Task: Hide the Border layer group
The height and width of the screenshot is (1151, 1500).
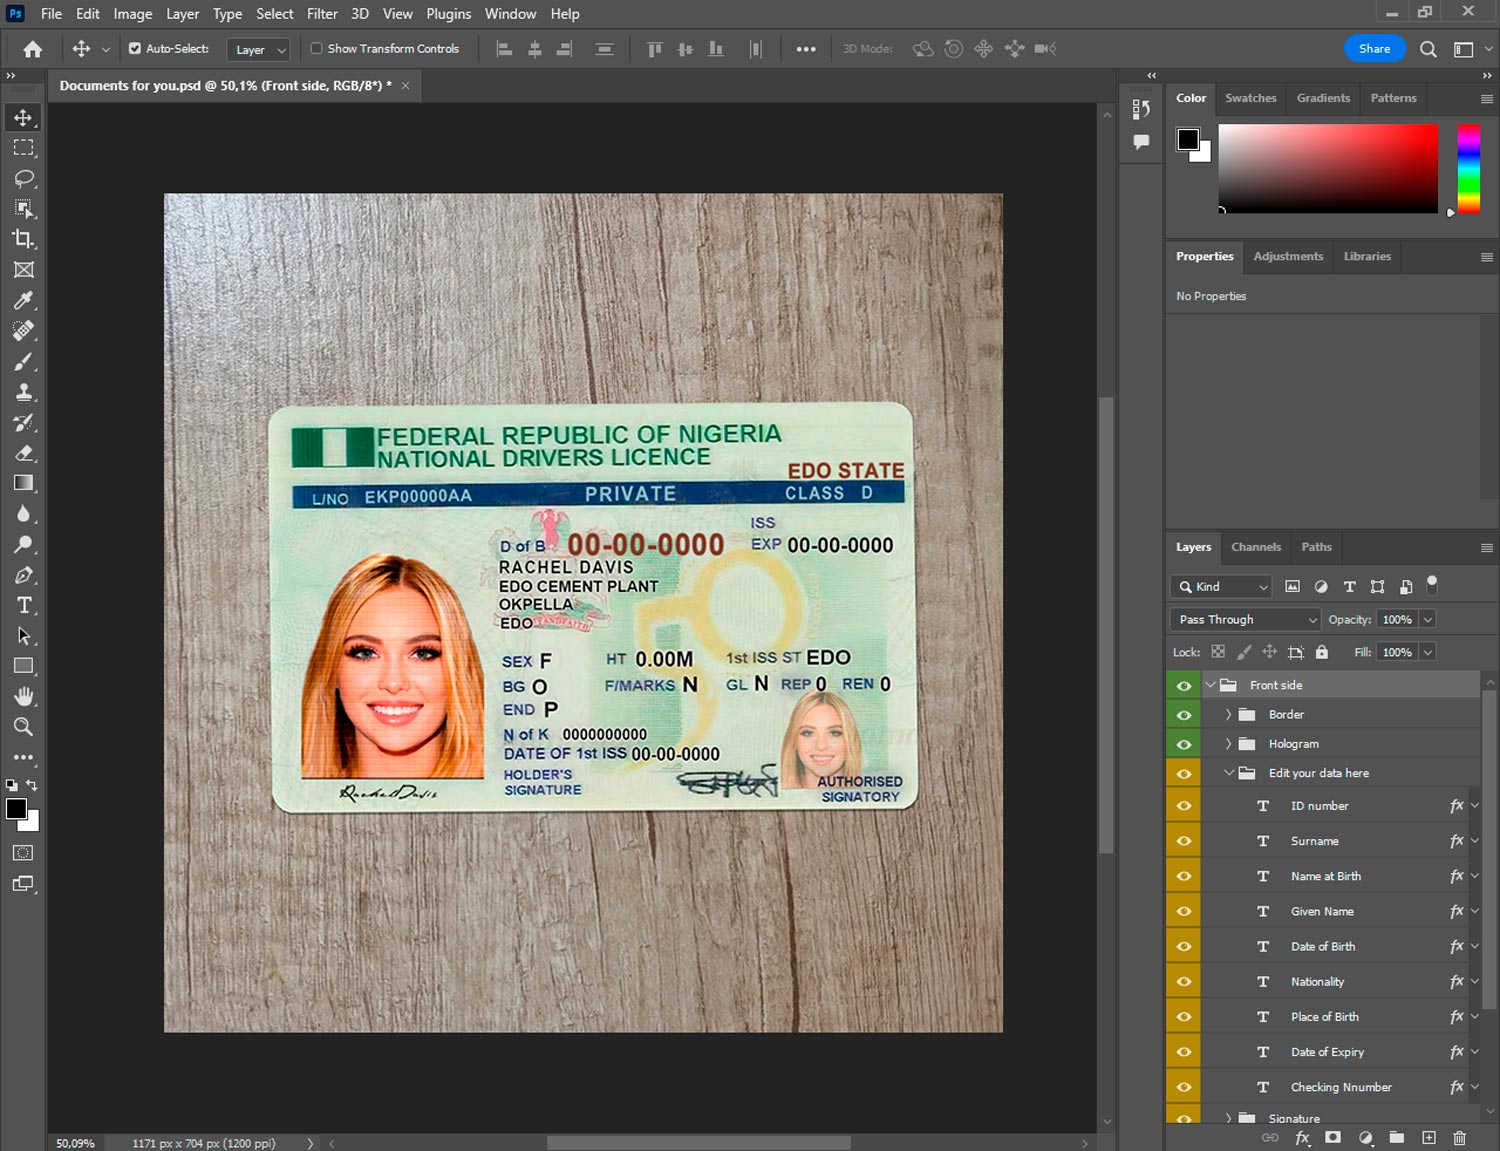Action: click(x=1184, y=715)
